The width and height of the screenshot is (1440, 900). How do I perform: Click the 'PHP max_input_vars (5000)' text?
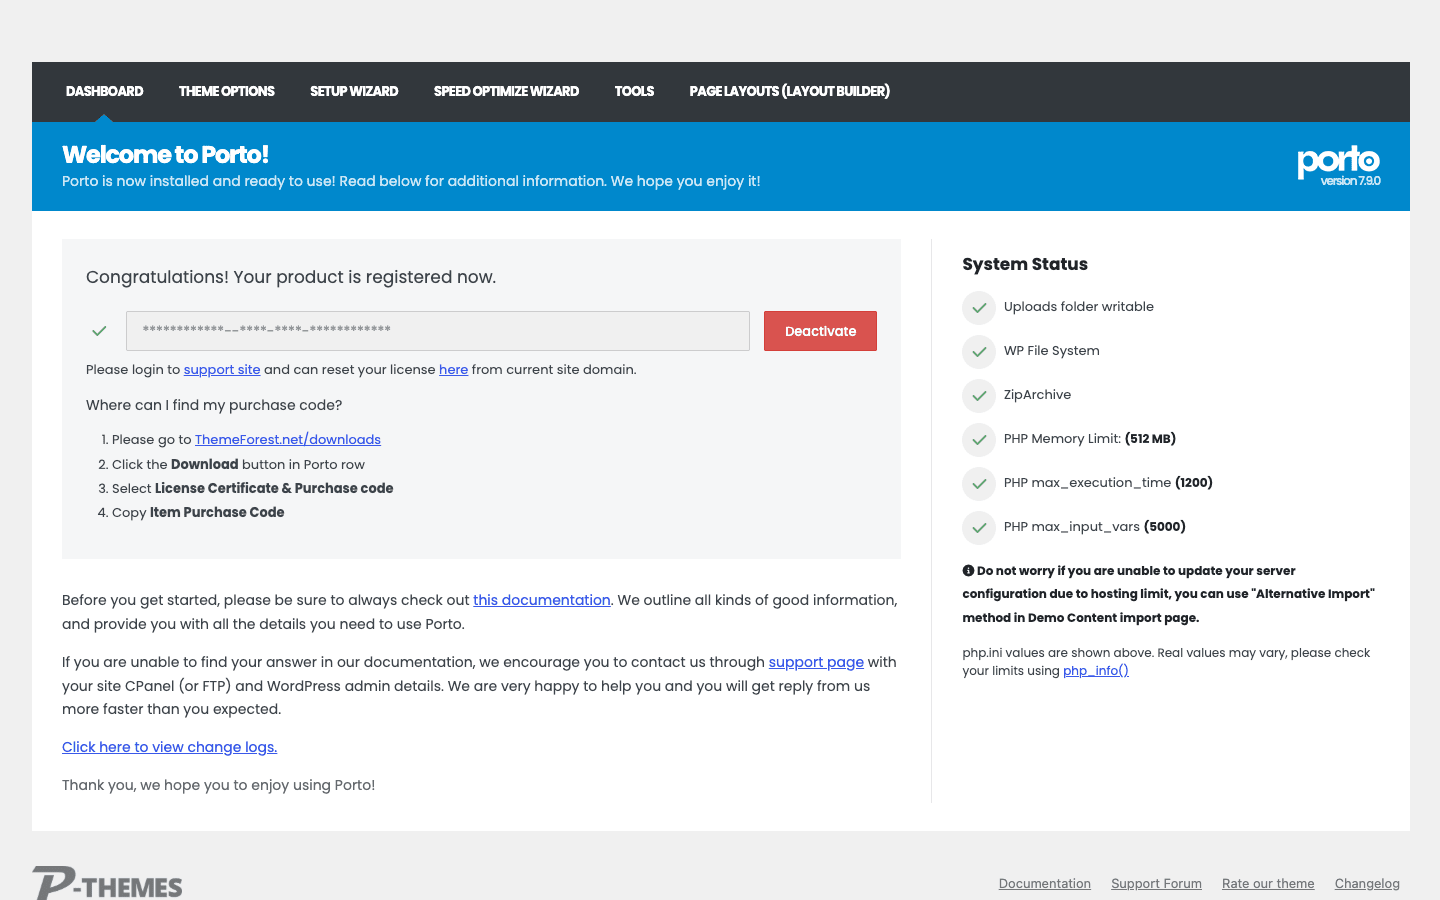click(1095, 526)
